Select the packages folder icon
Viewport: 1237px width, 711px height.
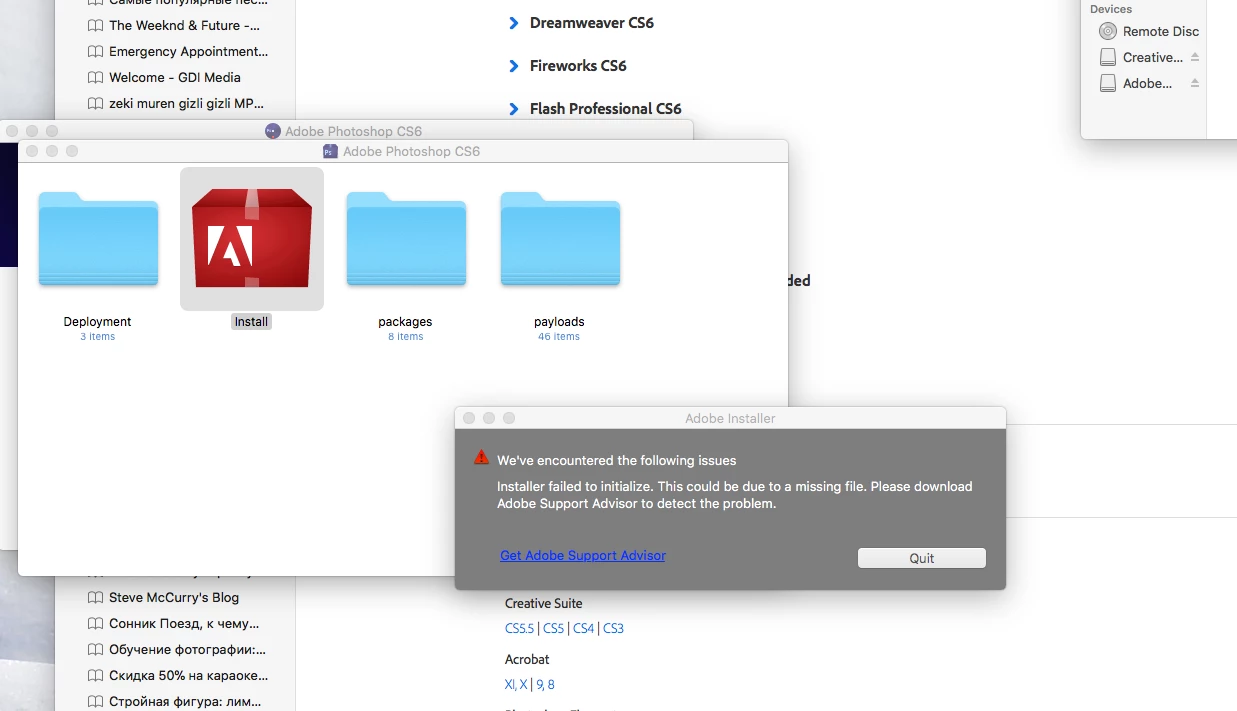click(406, 239)
